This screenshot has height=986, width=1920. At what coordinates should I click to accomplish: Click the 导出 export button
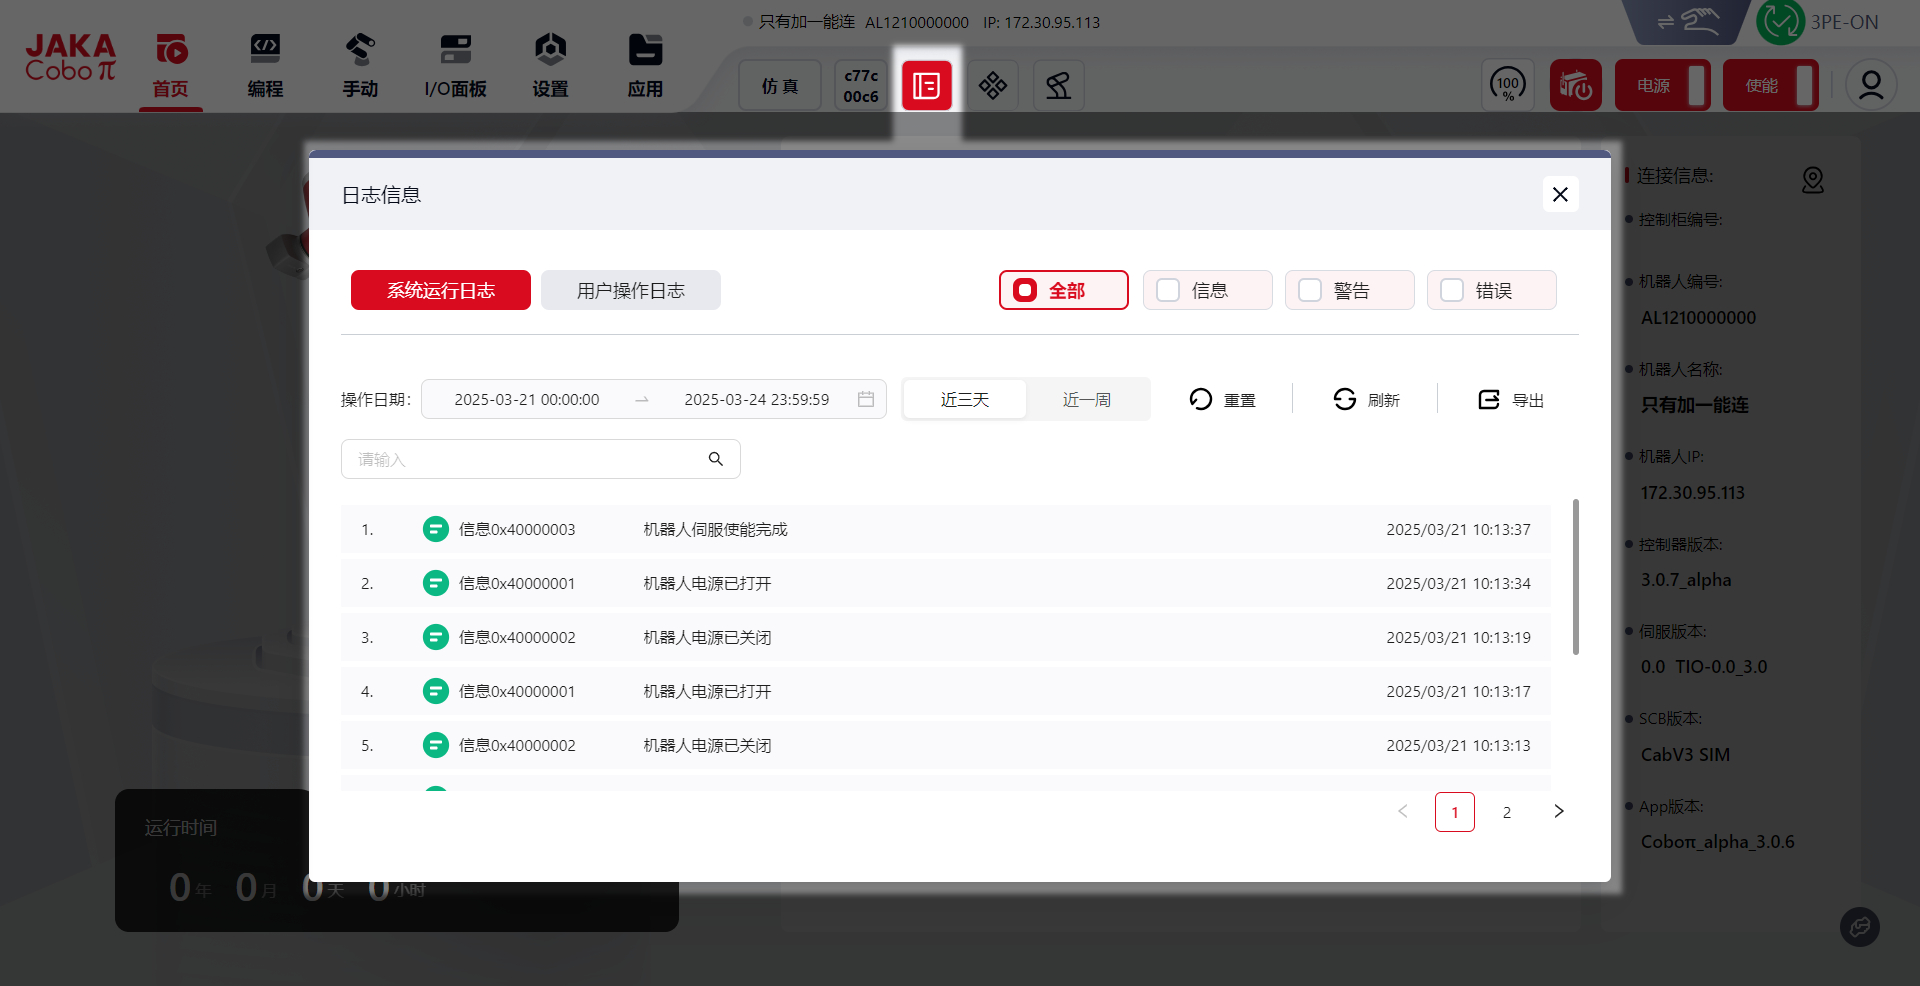pyautogui.click(x=1511, y=400)
